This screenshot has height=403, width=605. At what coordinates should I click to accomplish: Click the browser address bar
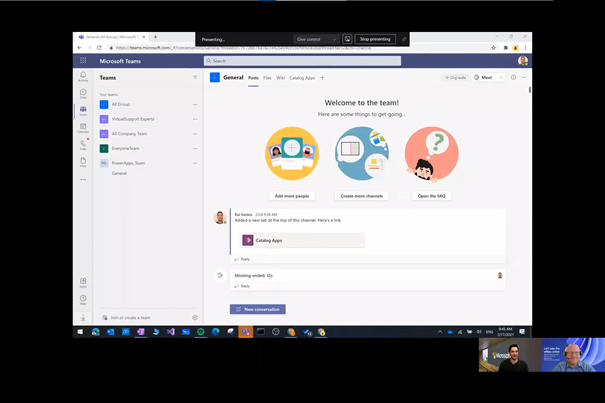coord(297,48)
